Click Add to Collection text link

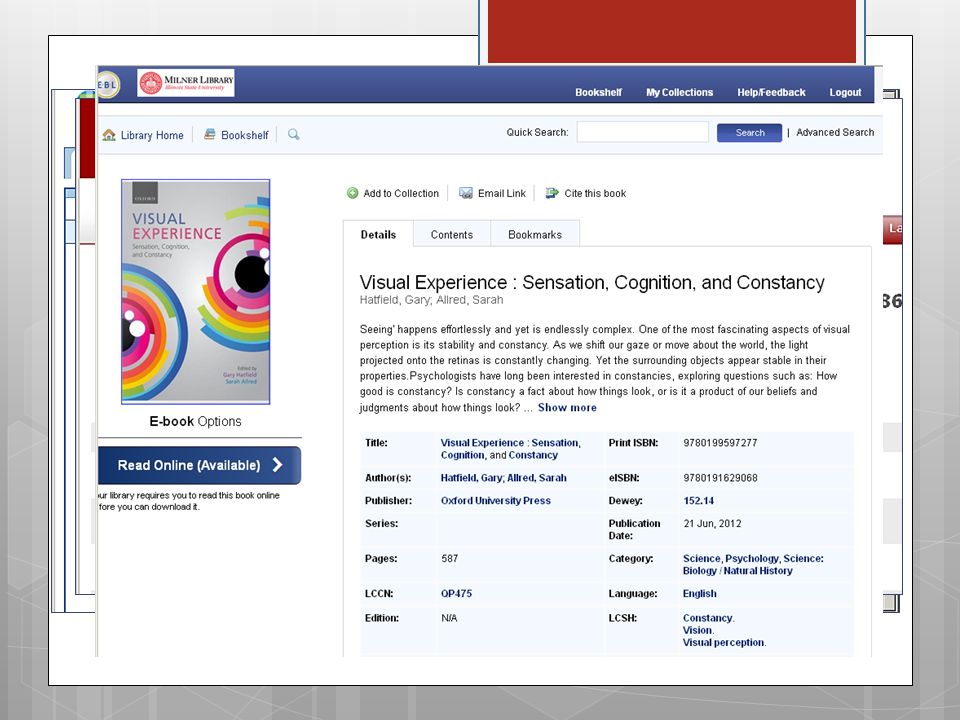point(401,193)
